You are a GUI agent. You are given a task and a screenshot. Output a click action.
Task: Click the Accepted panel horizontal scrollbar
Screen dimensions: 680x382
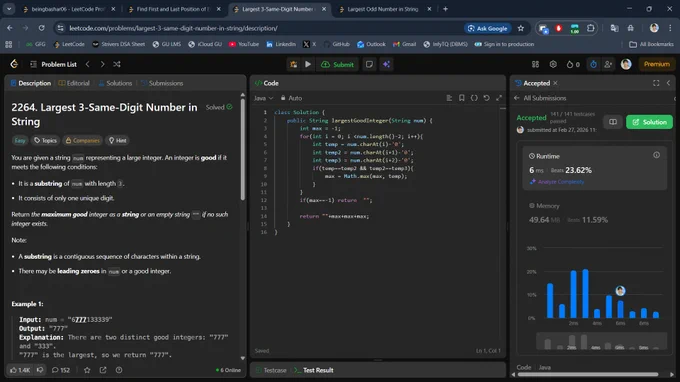coord(588,374)
